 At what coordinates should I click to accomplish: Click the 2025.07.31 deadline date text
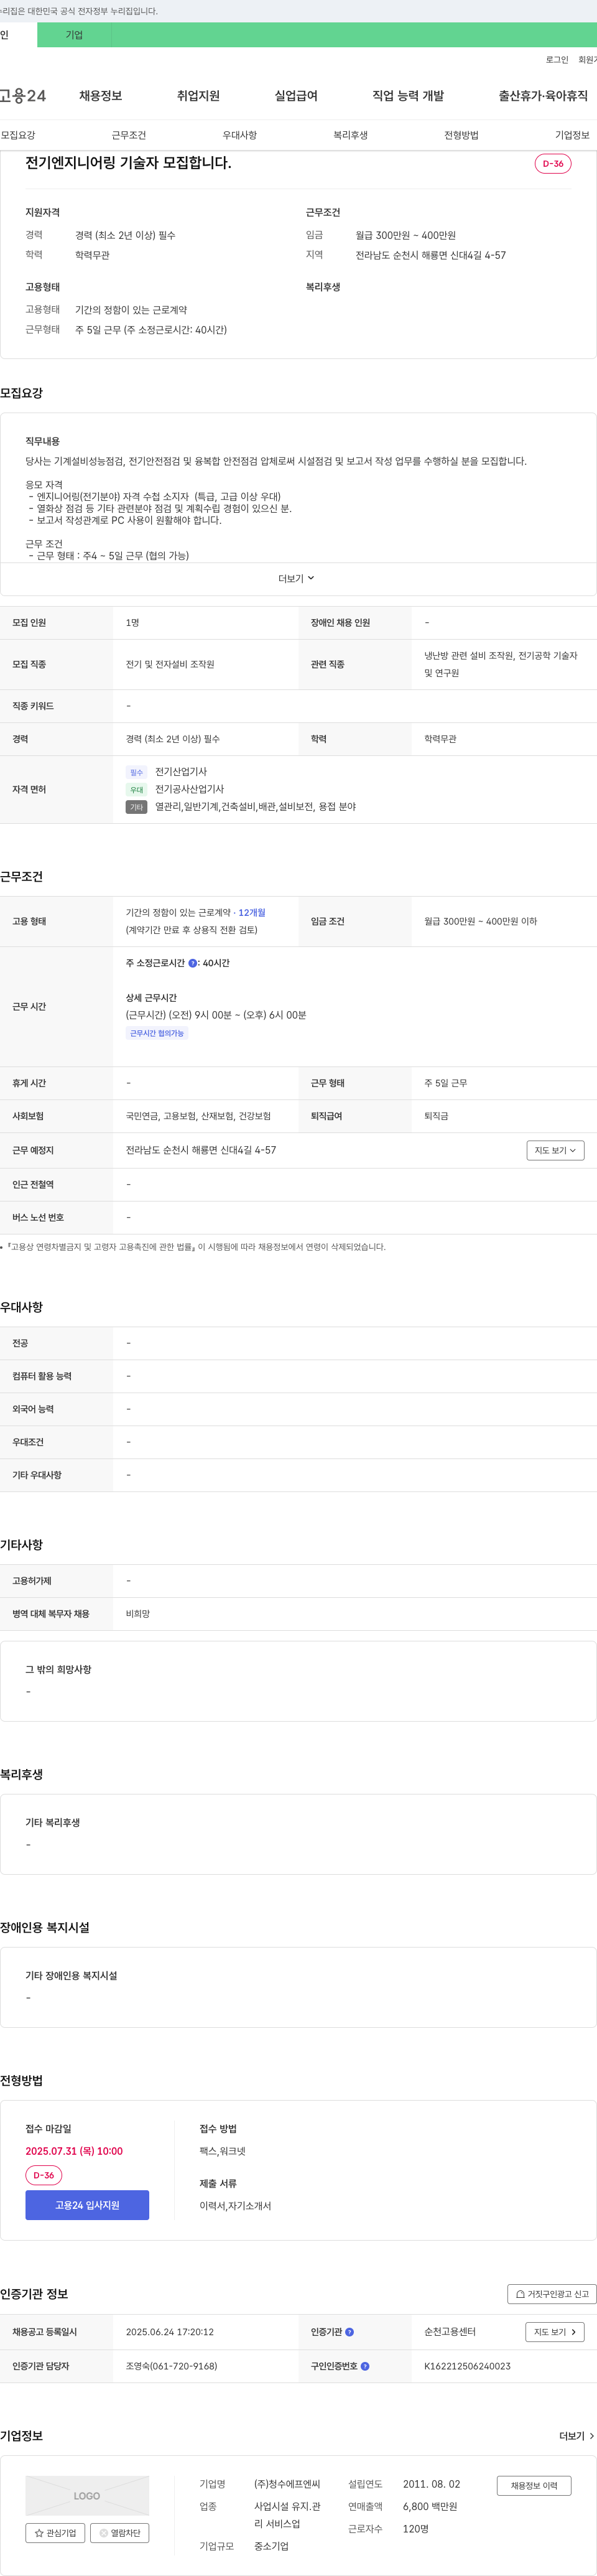pos(74,2151)
